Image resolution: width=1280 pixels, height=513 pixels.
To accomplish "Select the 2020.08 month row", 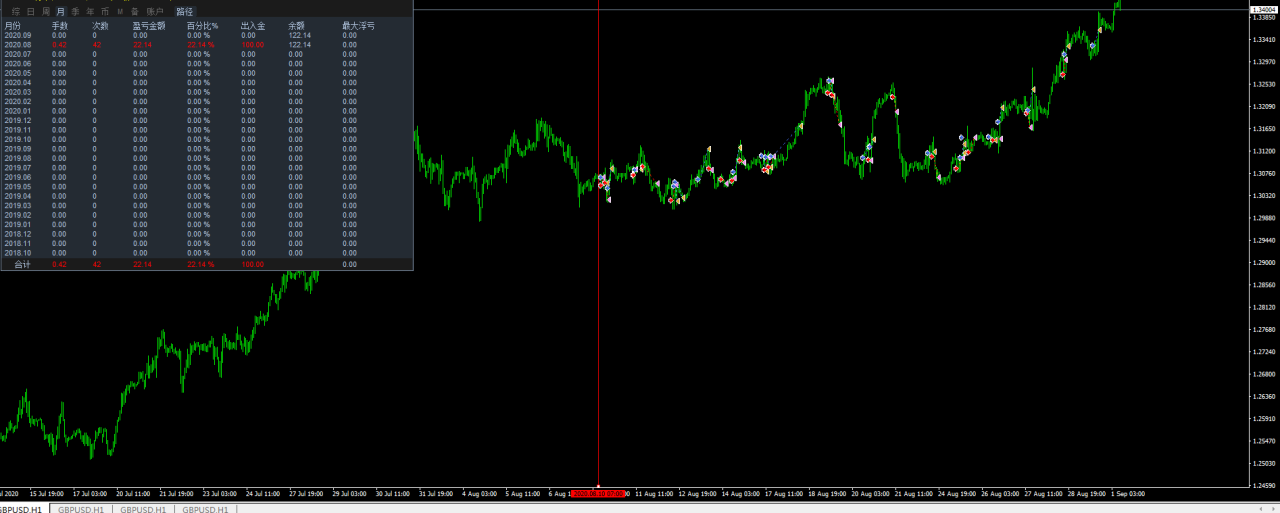I will [x=206, y=45].
